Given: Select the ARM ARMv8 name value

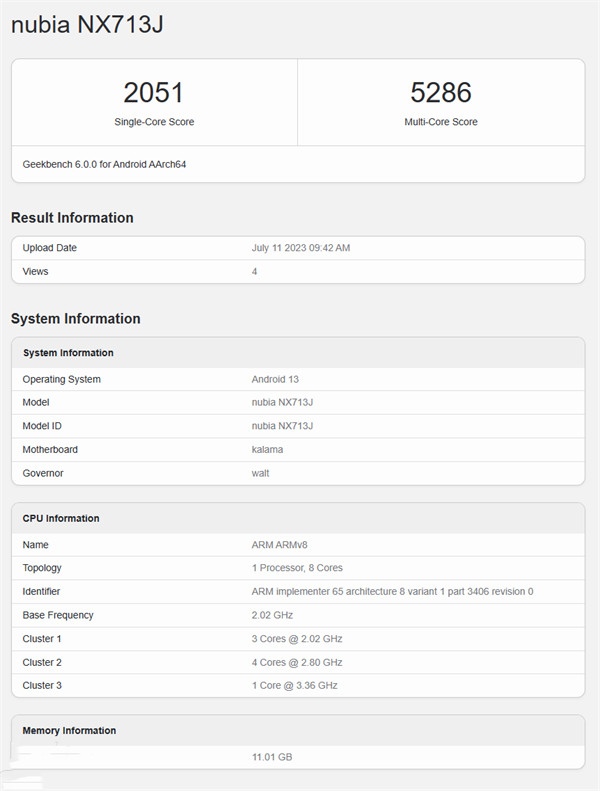Looking at the screenshot, I should point(280,545).
